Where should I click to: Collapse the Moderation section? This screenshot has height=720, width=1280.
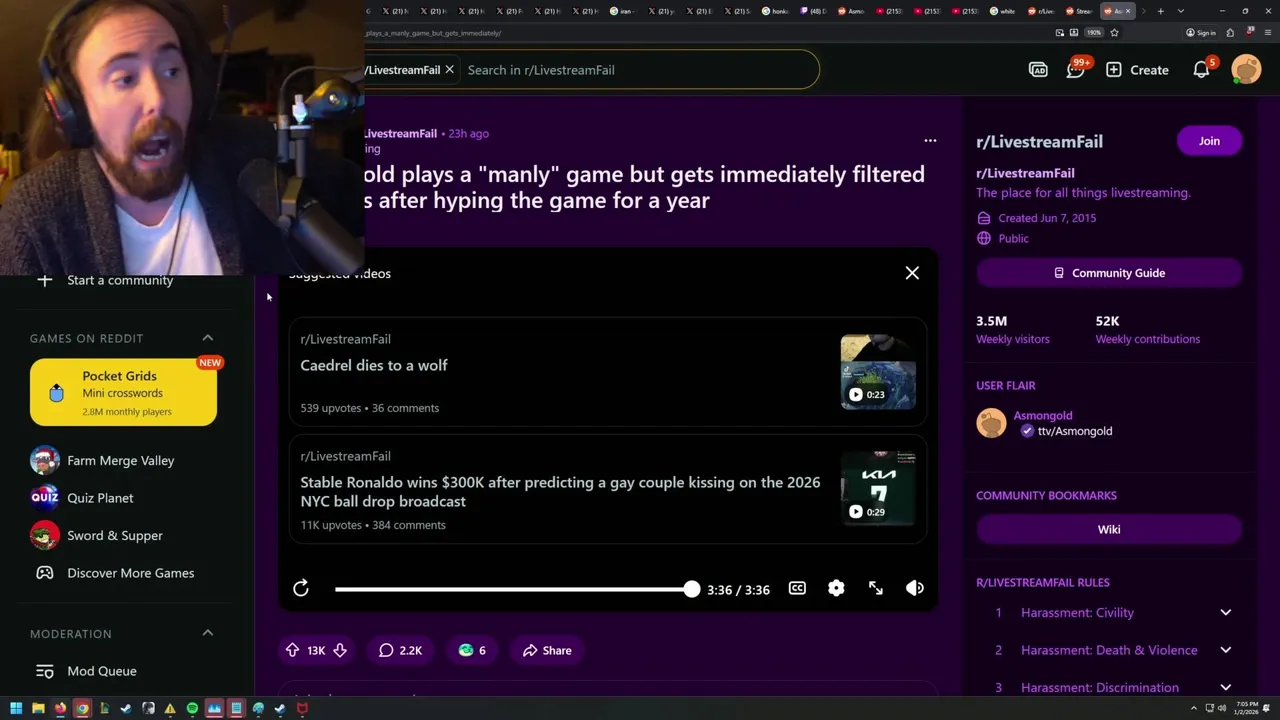tap(208, 633)
